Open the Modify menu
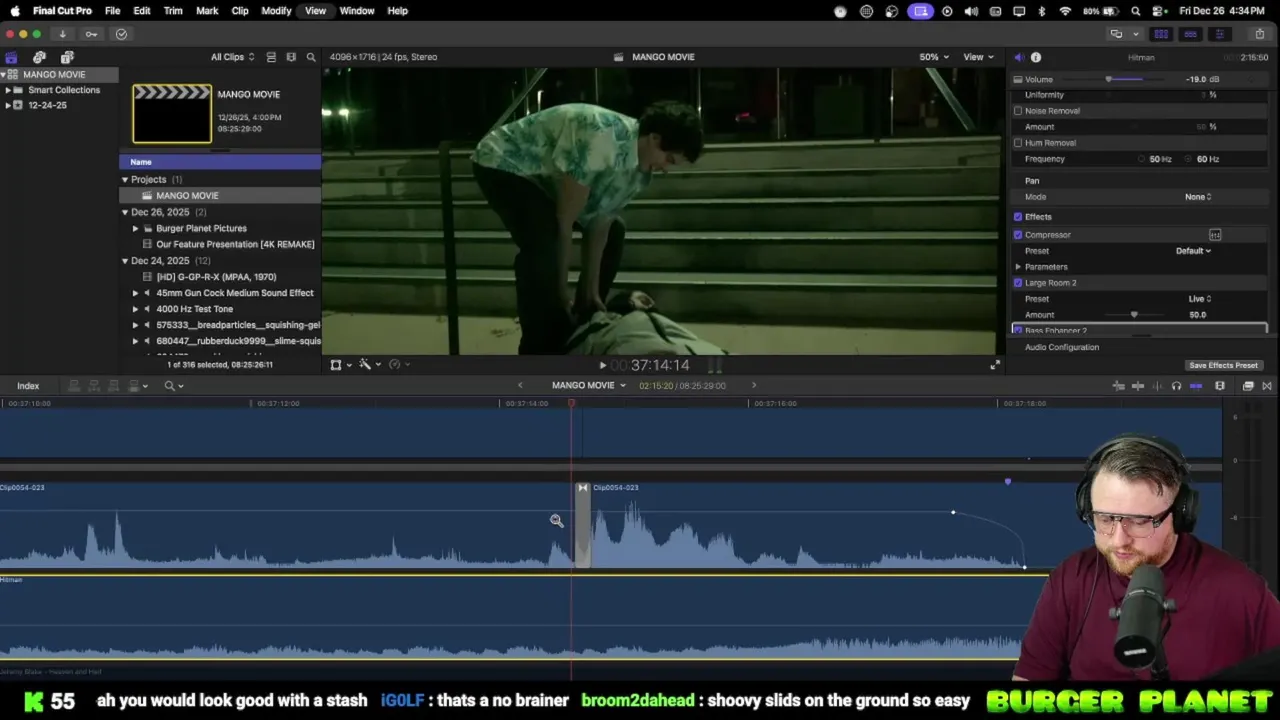The height and width of the screenshot is (720, 1280). [x=276, y=11]
